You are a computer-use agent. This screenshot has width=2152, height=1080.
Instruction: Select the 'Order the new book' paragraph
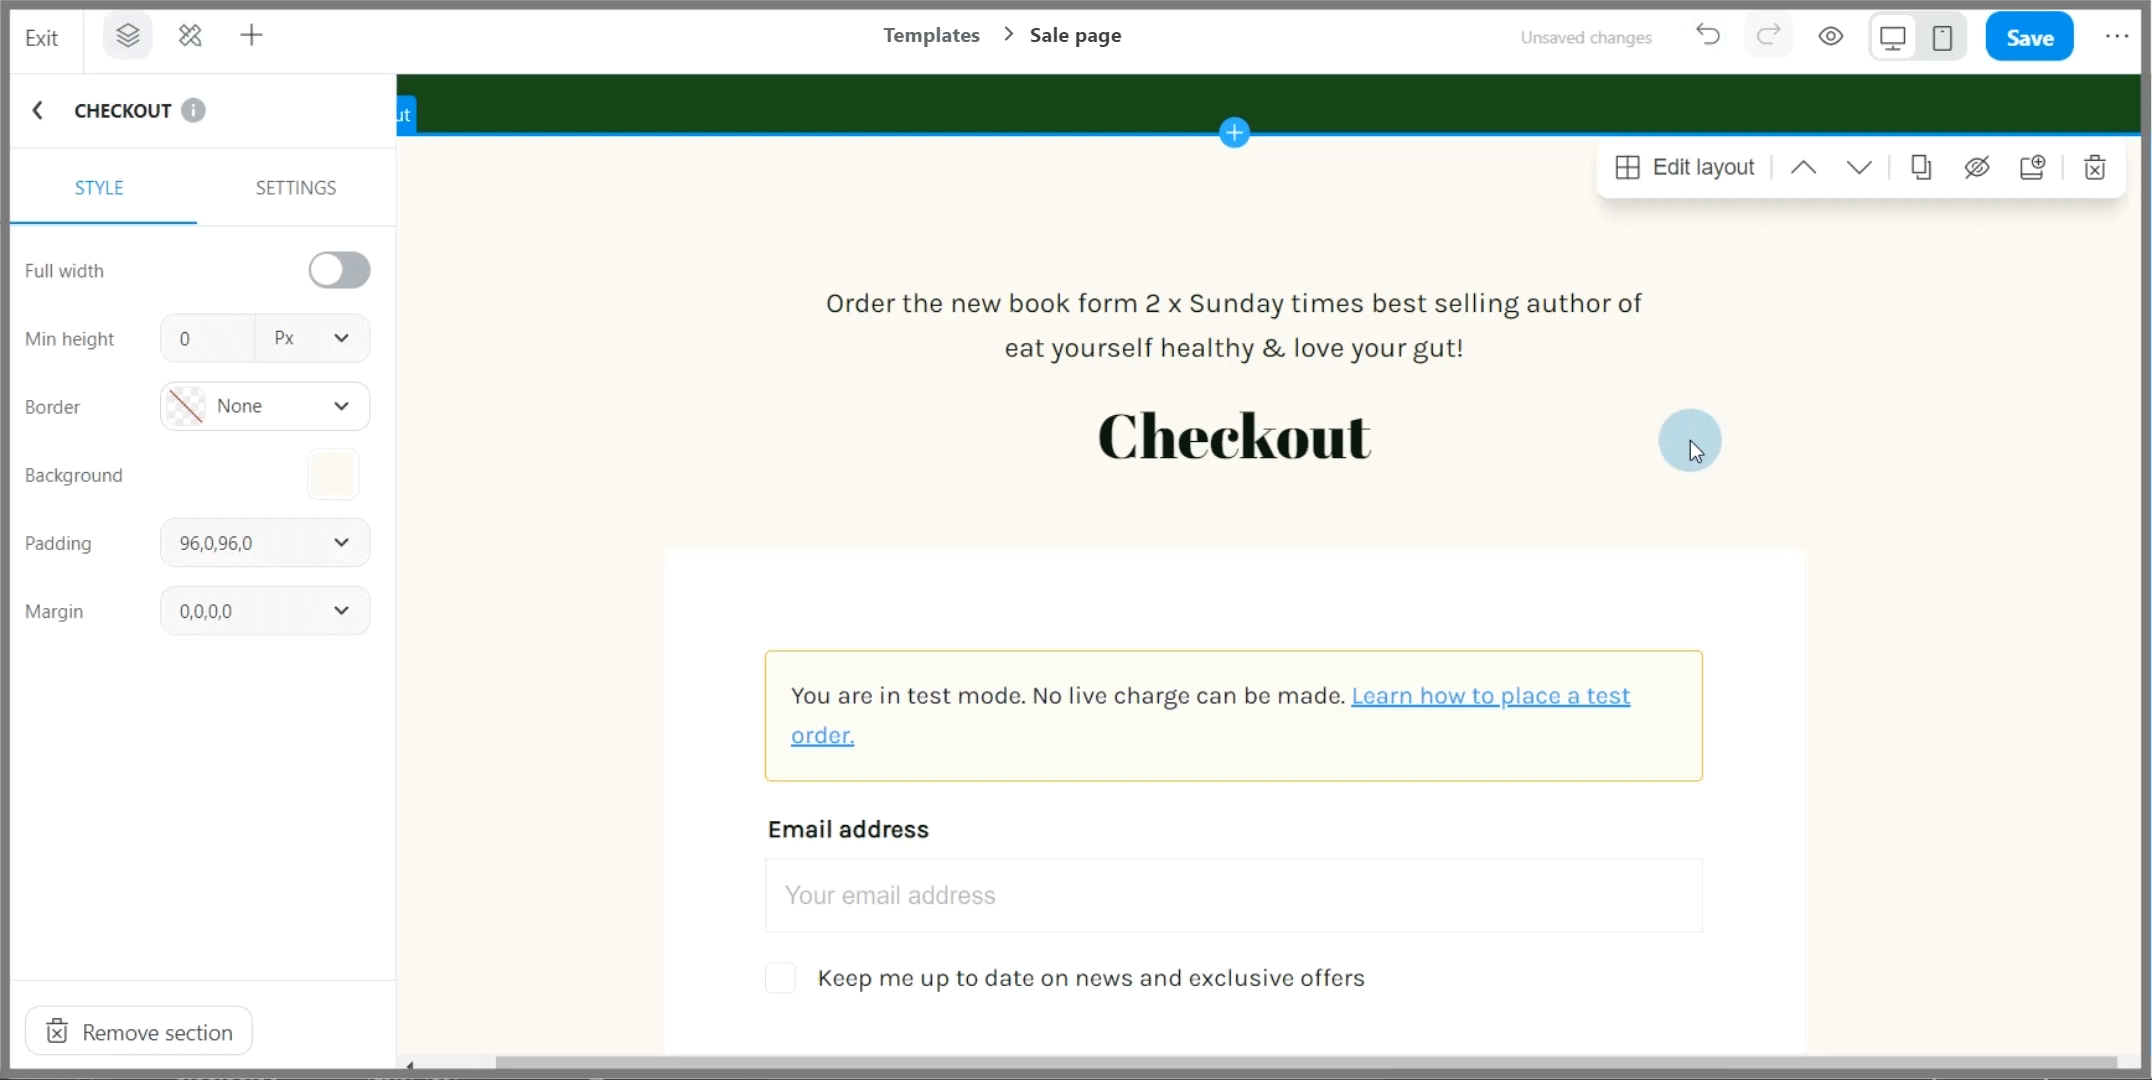[x=1233, y=325]
